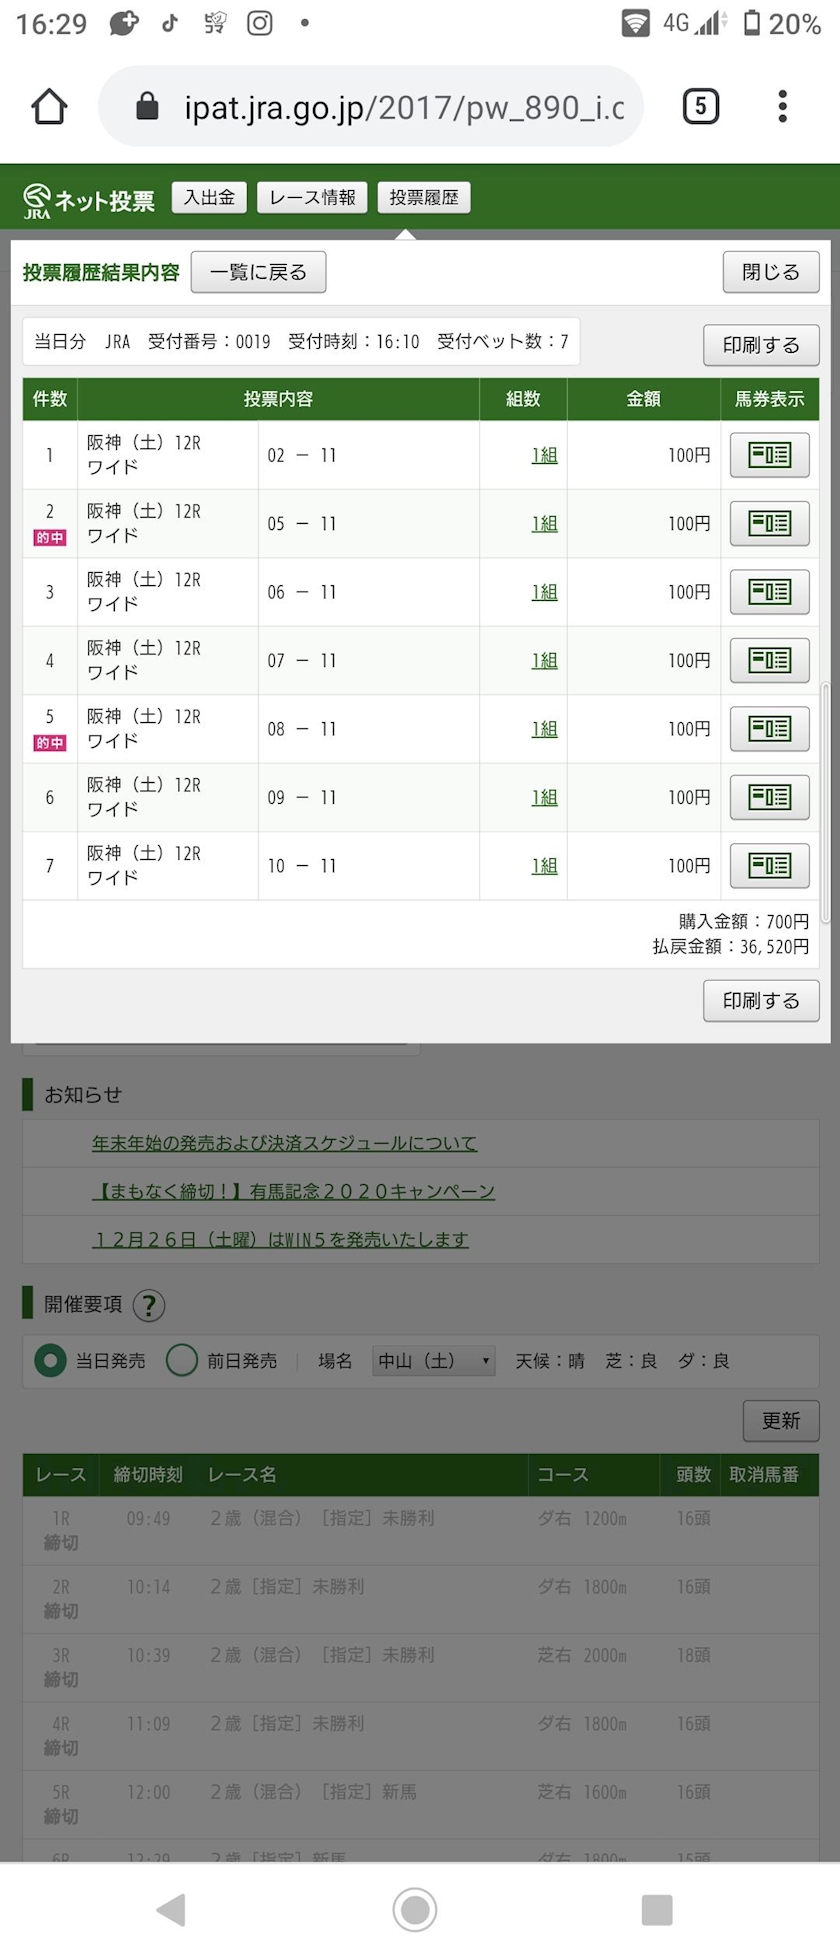The height and width of the screenshot is (1960, 840).
Task: Select the 当日発売 radio button
Action: (x=50, y=1361)
